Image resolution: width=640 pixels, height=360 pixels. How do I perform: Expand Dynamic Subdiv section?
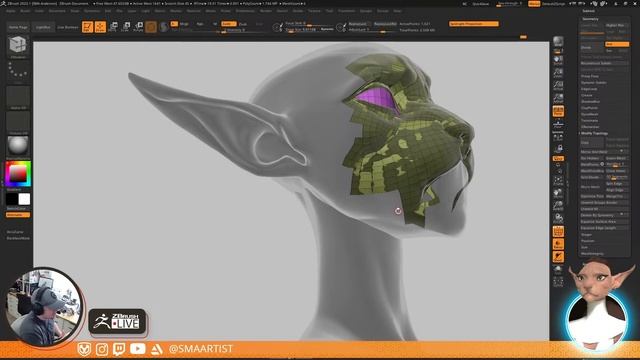pos(593,82)
